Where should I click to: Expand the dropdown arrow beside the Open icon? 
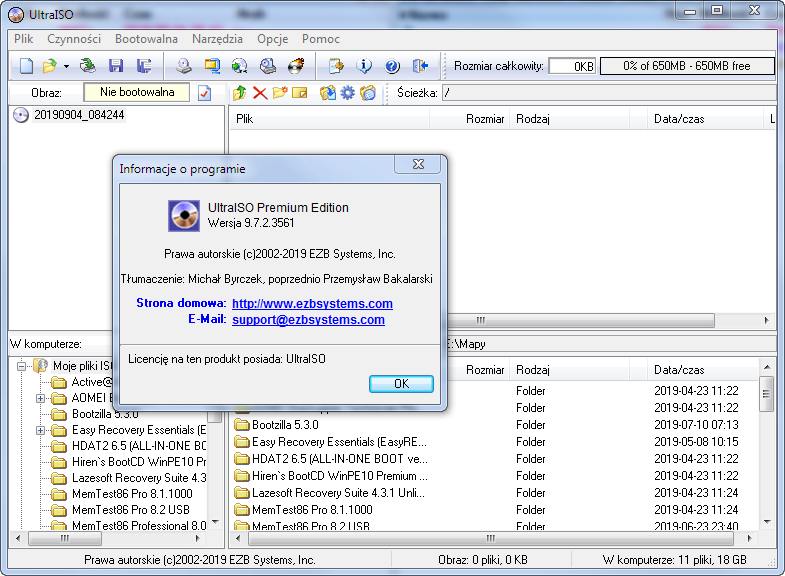tap(66, 66)
